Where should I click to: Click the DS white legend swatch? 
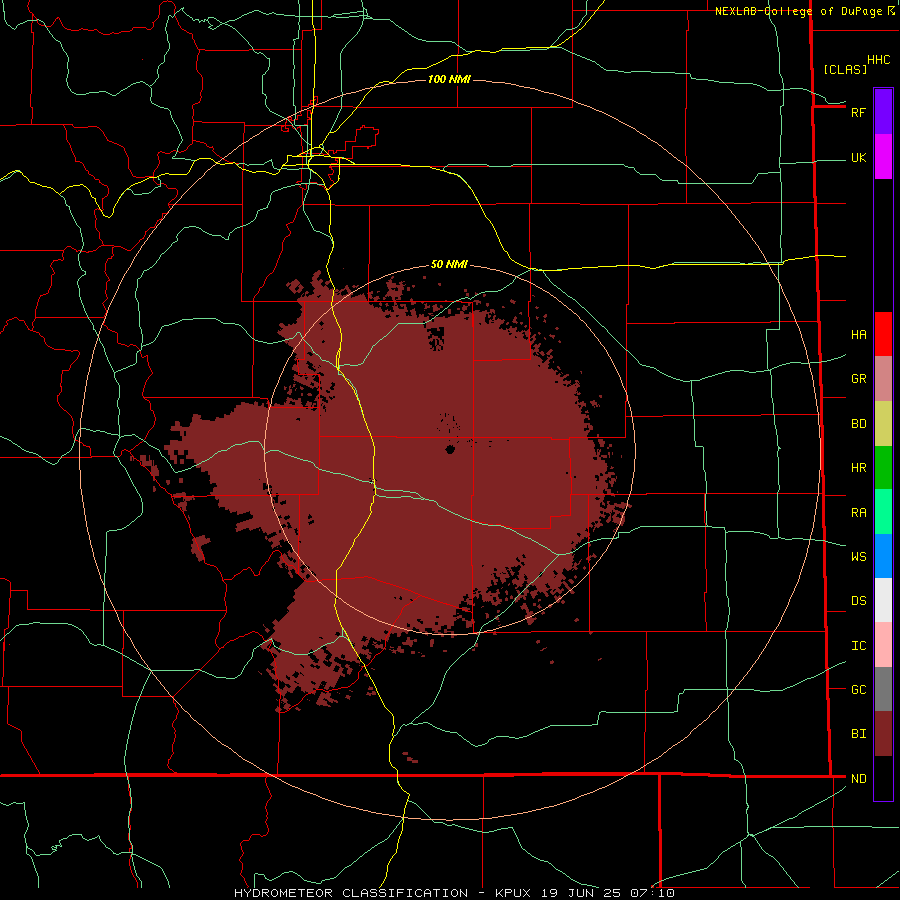[883, 600]
